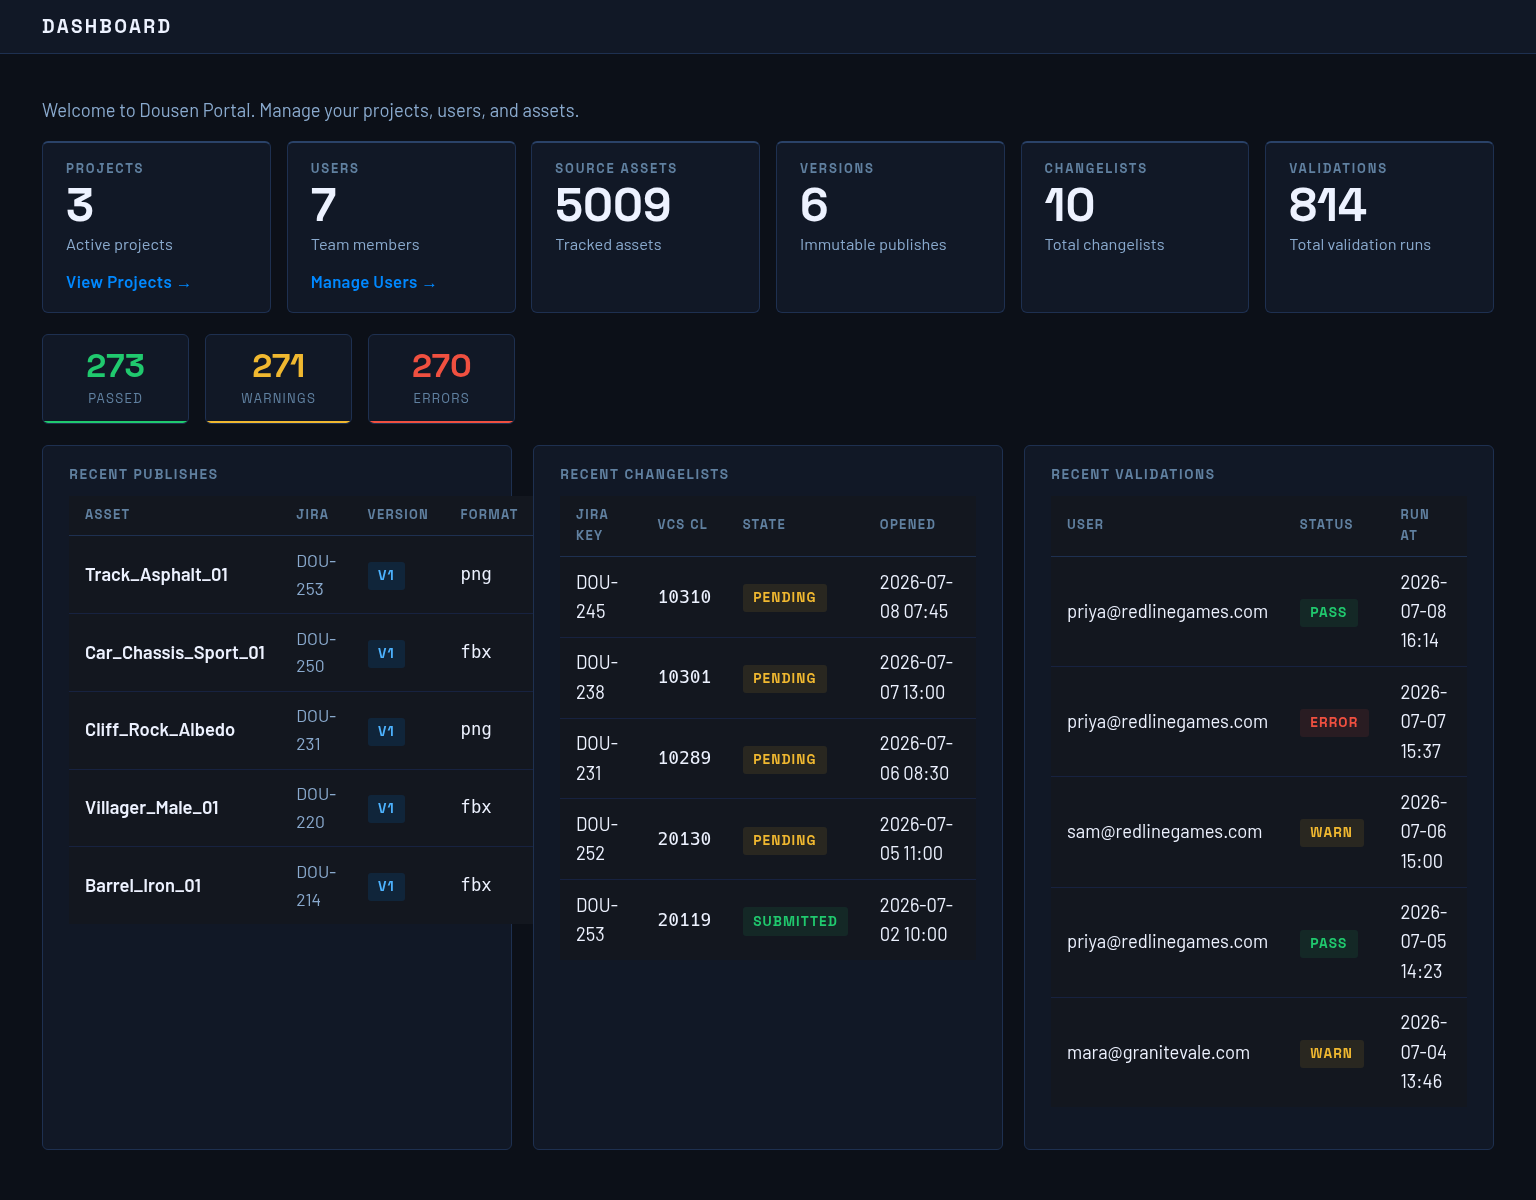Click run time 2026-07-04 13:46
The width and height of the screenshot is (1536, 1200).
1423,1052
